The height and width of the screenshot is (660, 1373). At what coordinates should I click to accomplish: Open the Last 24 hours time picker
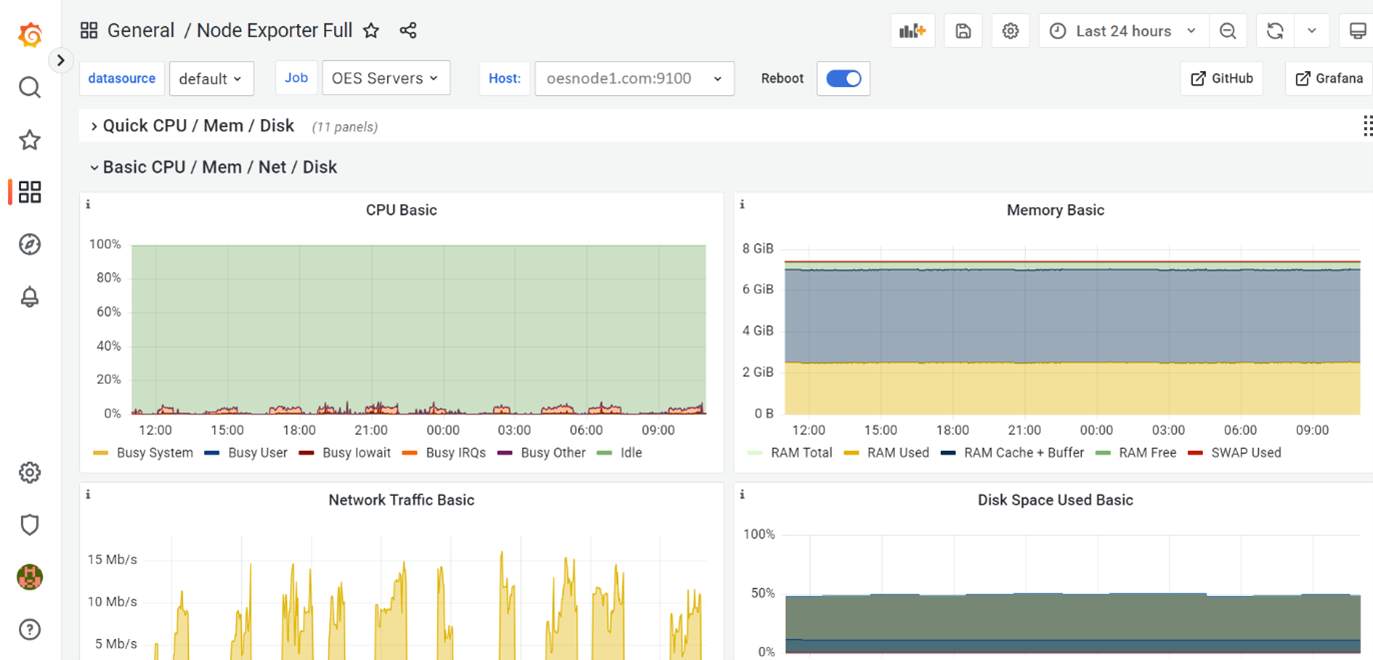point(1122,31)
